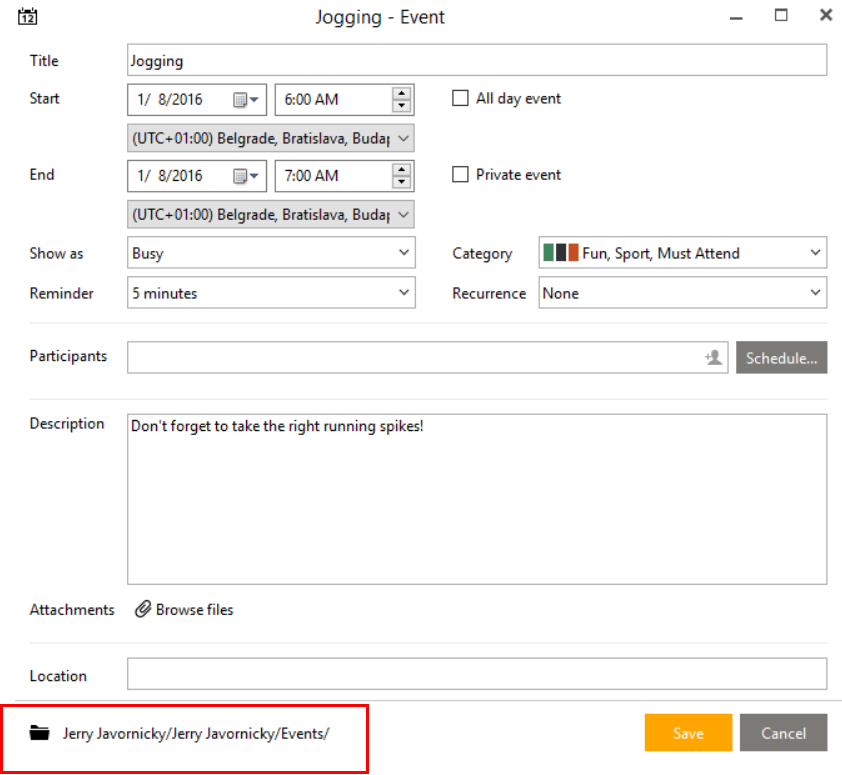This screenshot has width=842, height=775.
Task: Click the Cancel button
Action: coord(784,732)
